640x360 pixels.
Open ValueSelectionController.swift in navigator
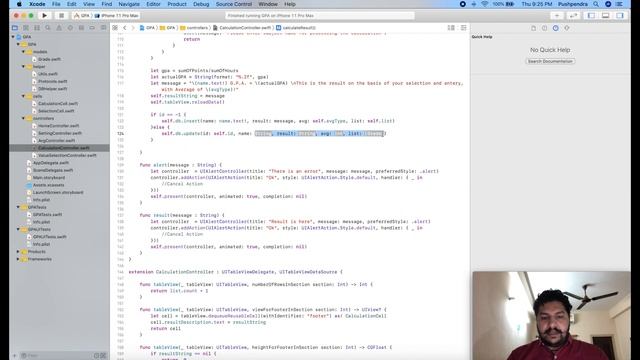coord(67,155)
